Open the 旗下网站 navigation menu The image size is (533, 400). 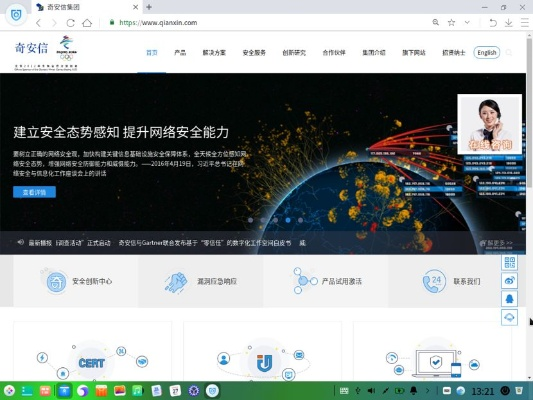pos(414,53)
